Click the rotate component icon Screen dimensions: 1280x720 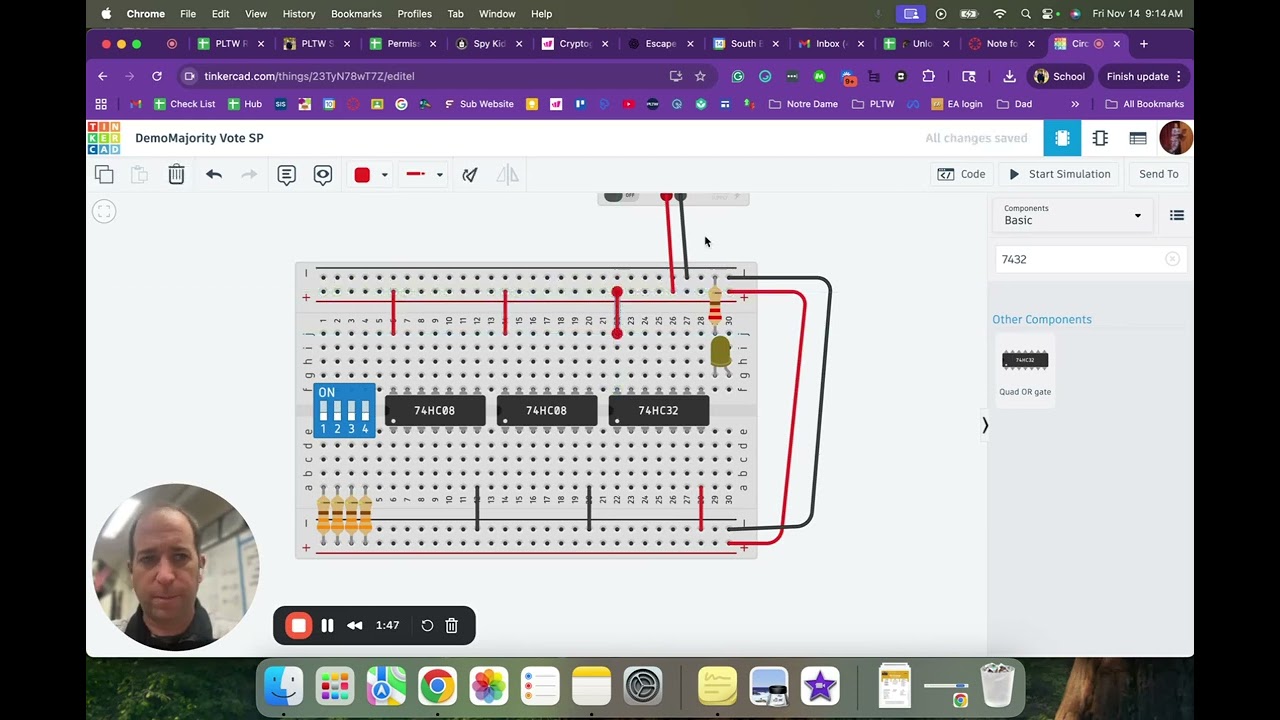tap(470, 175)
